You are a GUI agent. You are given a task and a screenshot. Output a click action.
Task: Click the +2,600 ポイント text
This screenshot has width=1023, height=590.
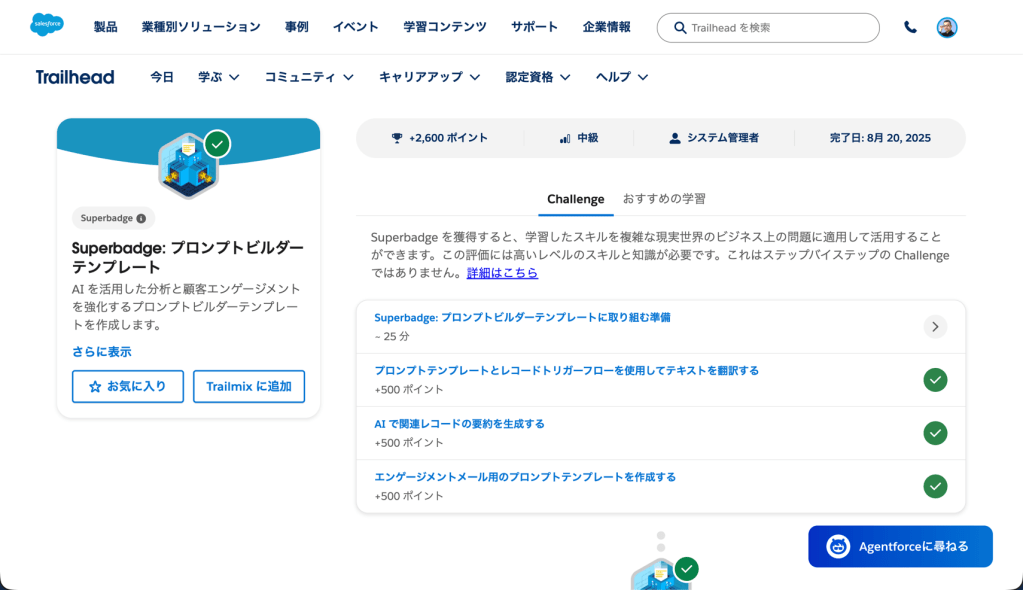tap(448, 138)
